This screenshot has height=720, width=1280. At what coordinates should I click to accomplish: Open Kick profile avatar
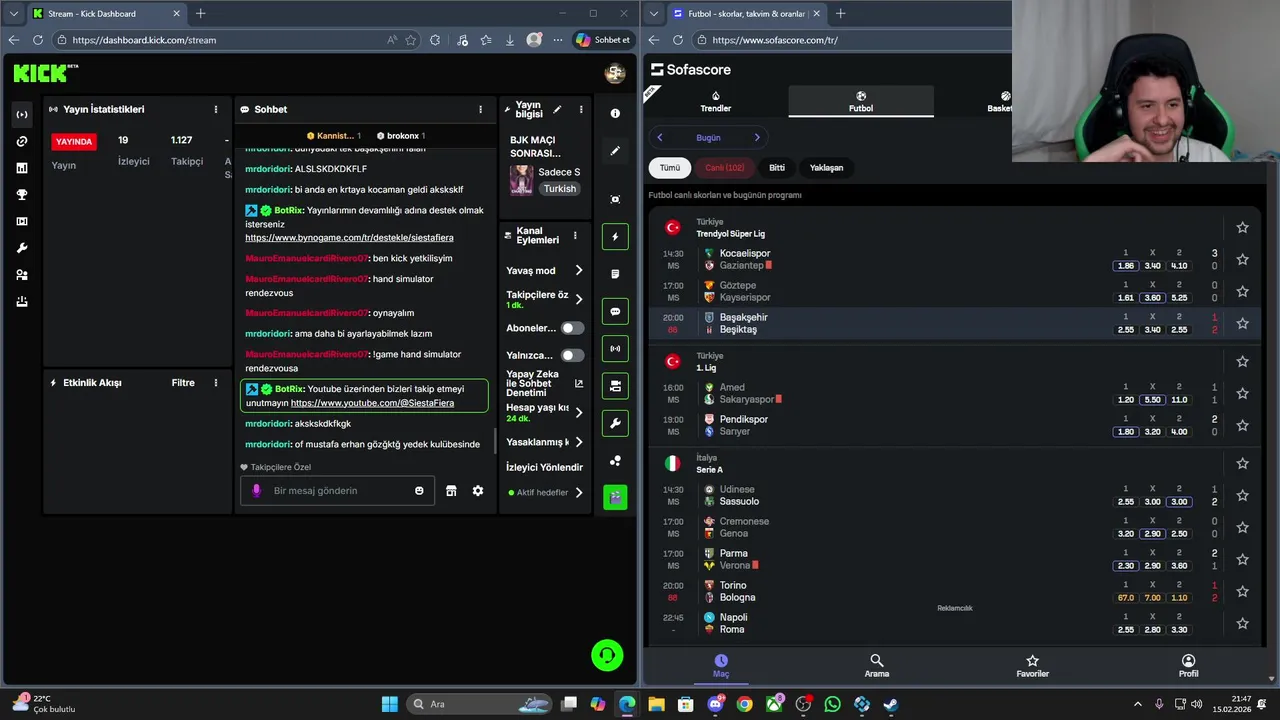615,73
